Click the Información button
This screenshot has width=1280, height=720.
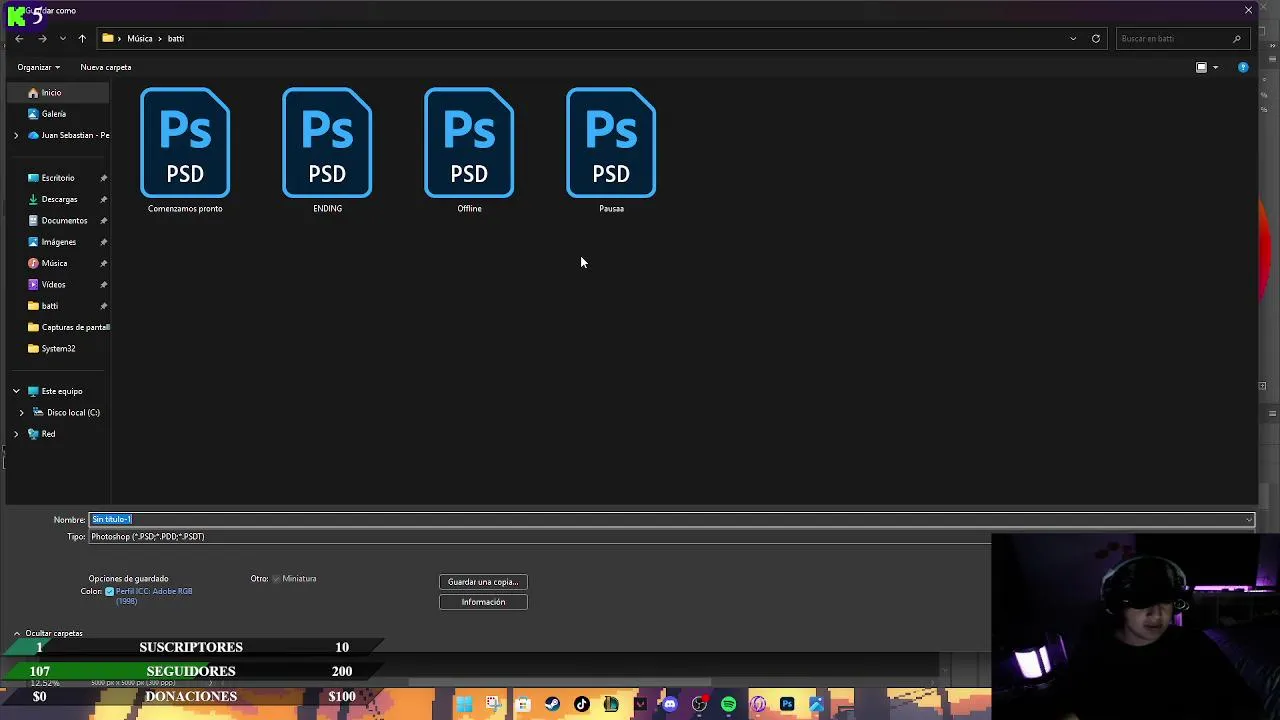point(483,602)
